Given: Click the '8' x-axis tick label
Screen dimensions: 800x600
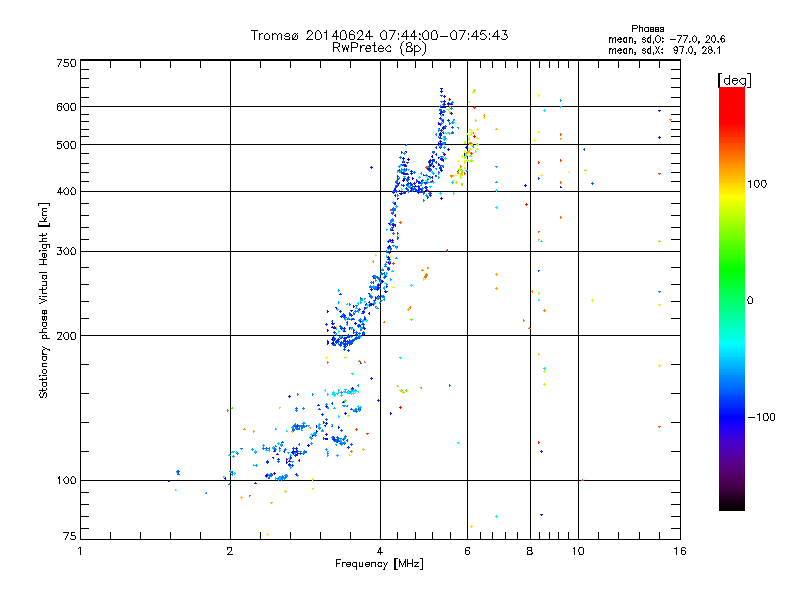Looking at the screenshot, I should point(530,551).
